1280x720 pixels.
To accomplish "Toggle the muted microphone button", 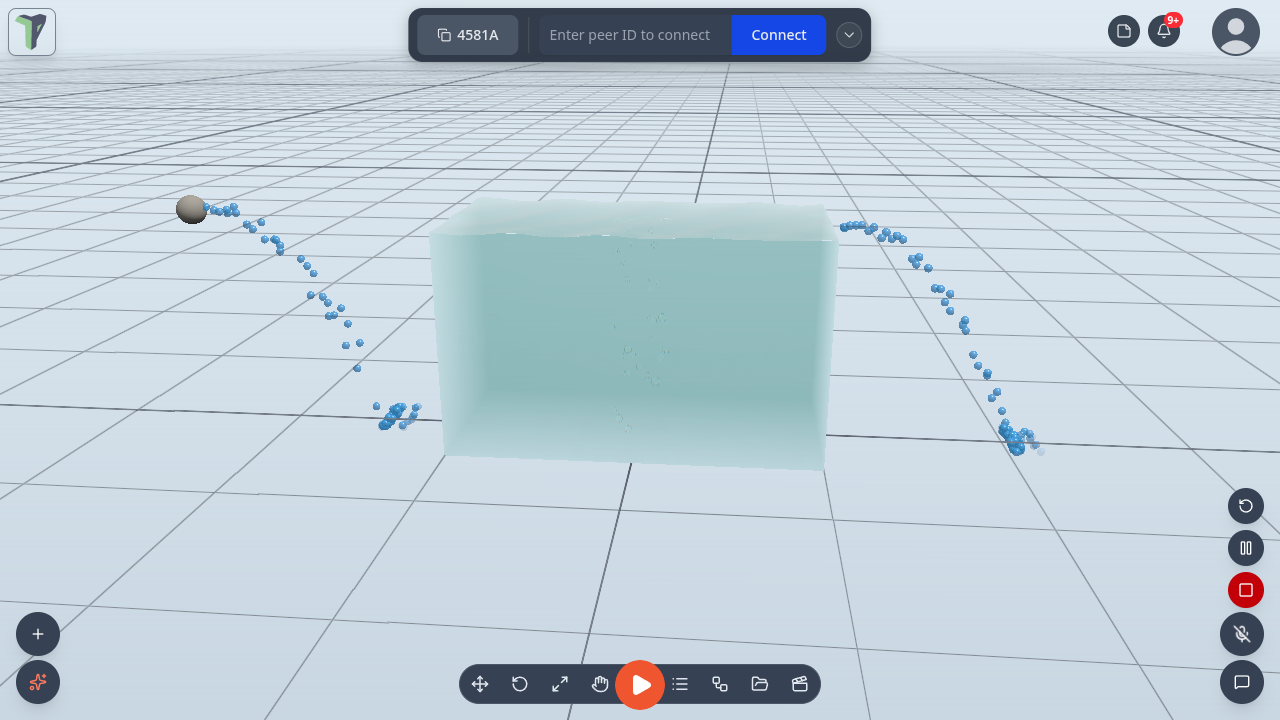I will point(1242,634).
